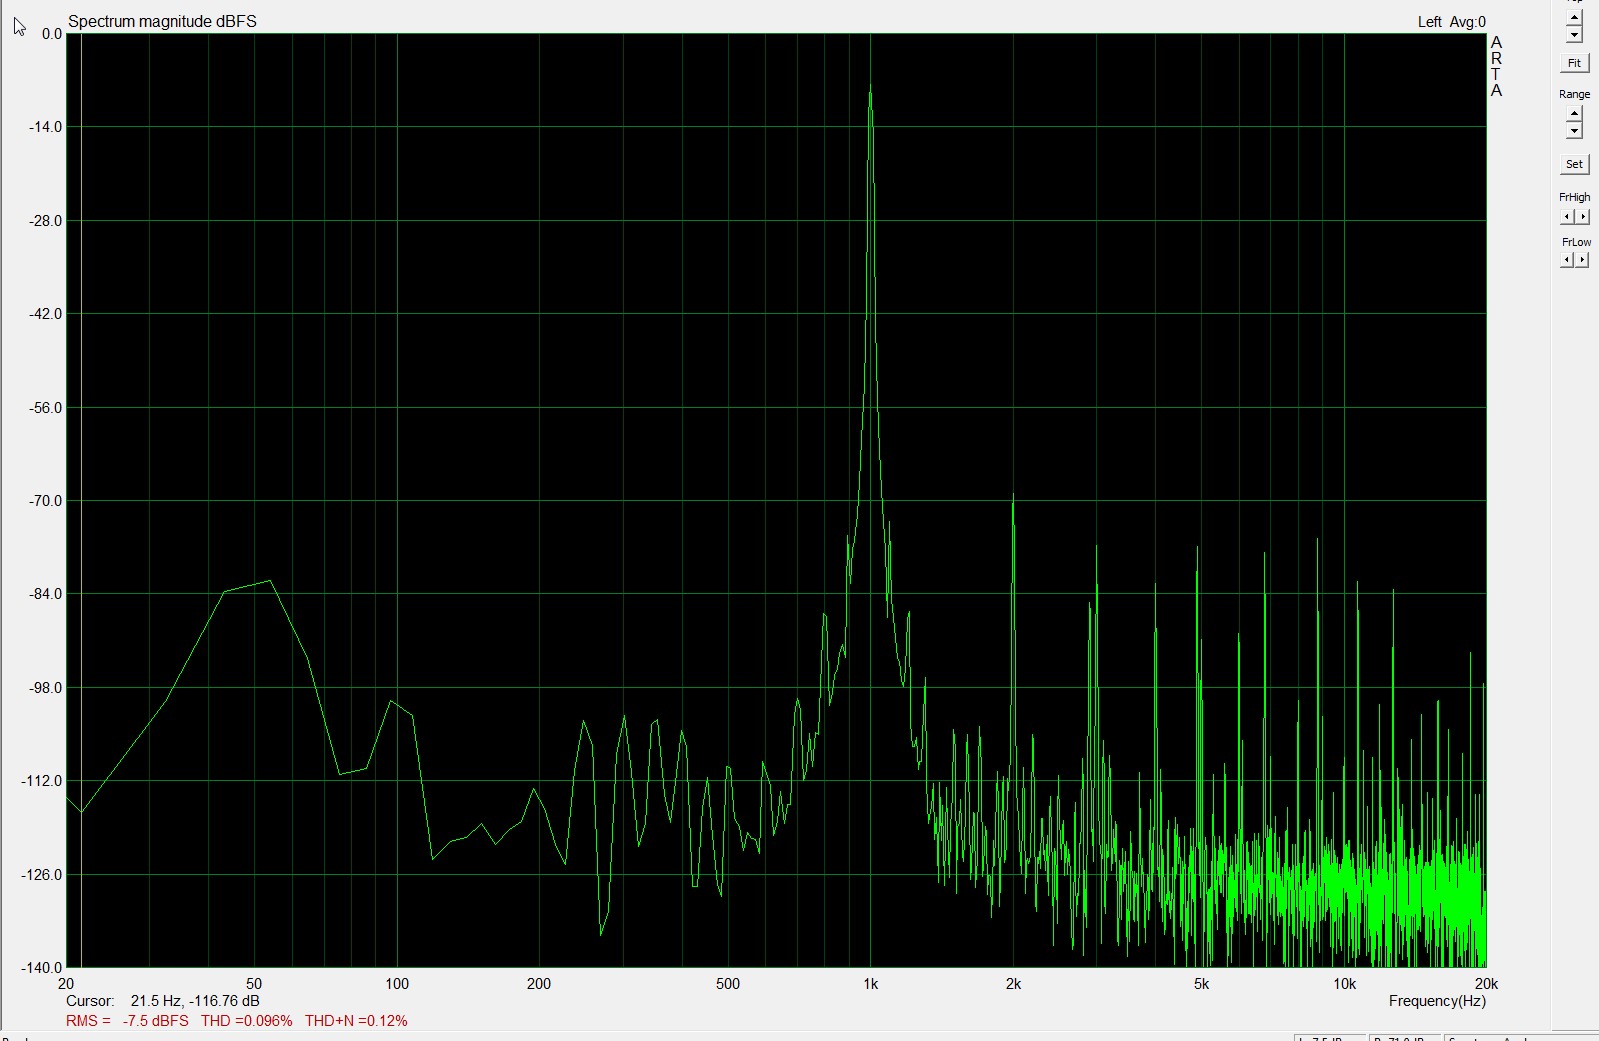Click the FrHigh right arrow
Screen dimensions: 1599x1041
pos(1582,217)
